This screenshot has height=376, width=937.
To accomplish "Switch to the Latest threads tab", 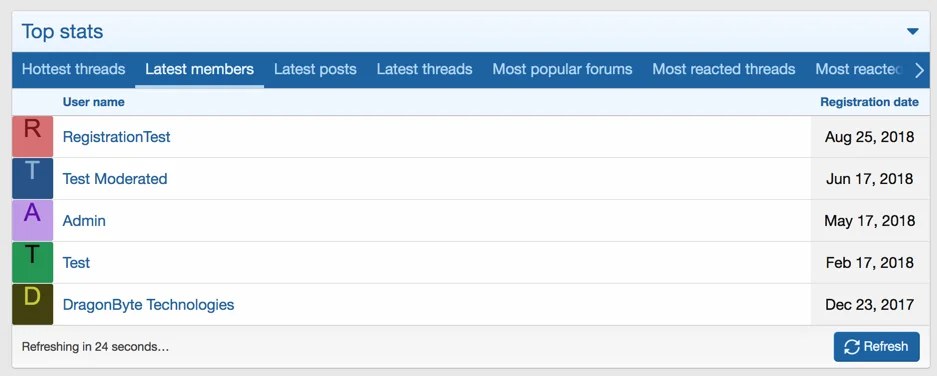I will (x=424, y=69).
